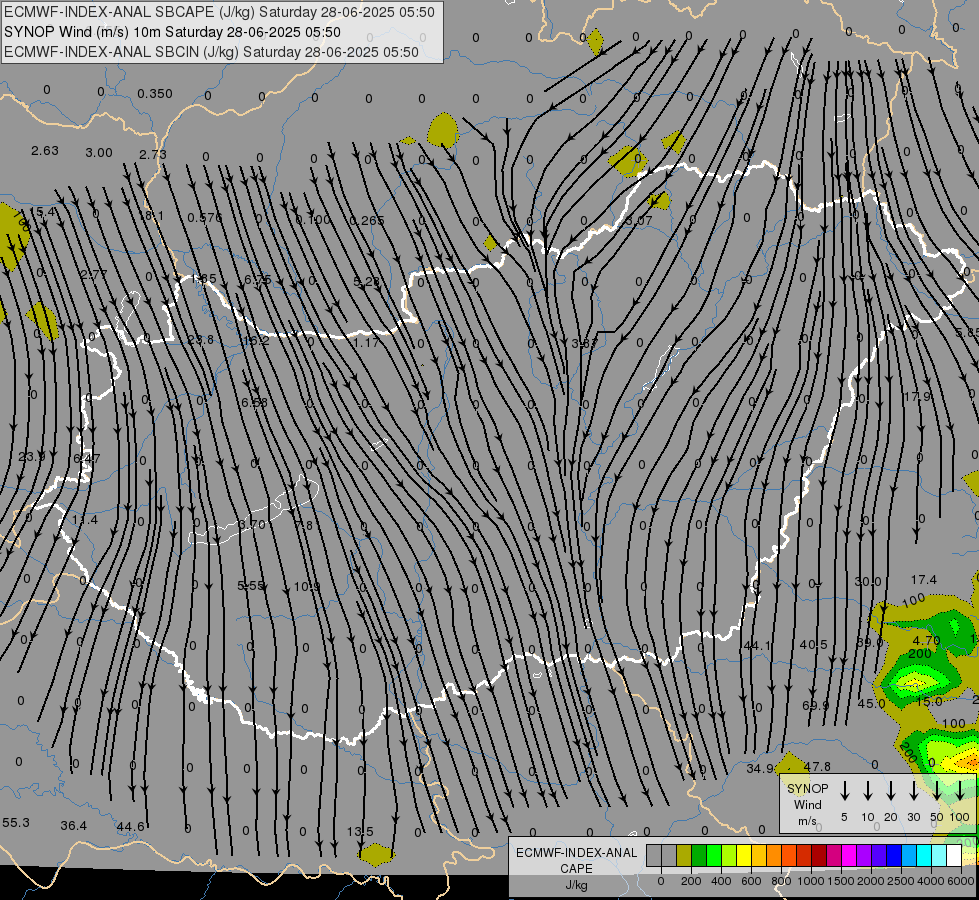This screenshot has height=900, width=979.
Task: Pick the dark green CAPE legend swatch
Action: pyautogui.click(x=699, y=856)
